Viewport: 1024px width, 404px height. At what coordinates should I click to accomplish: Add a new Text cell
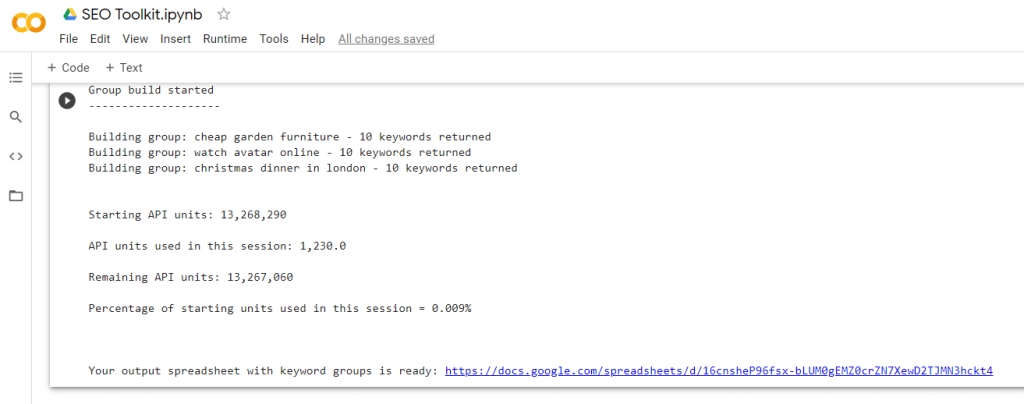pos(124,68)
